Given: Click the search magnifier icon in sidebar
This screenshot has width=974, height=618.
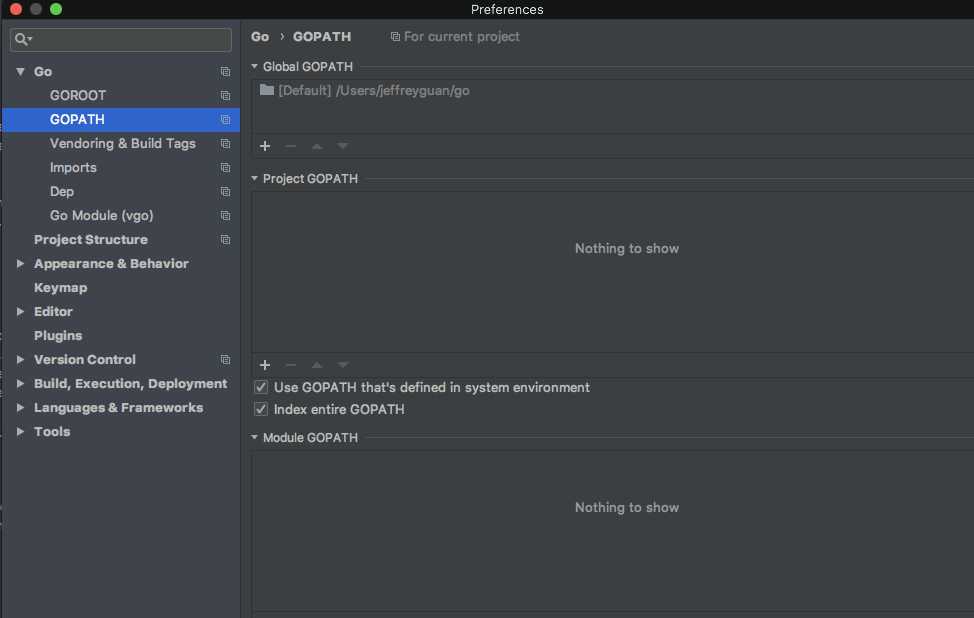Looking at the screenshot, I should (22, 39).
